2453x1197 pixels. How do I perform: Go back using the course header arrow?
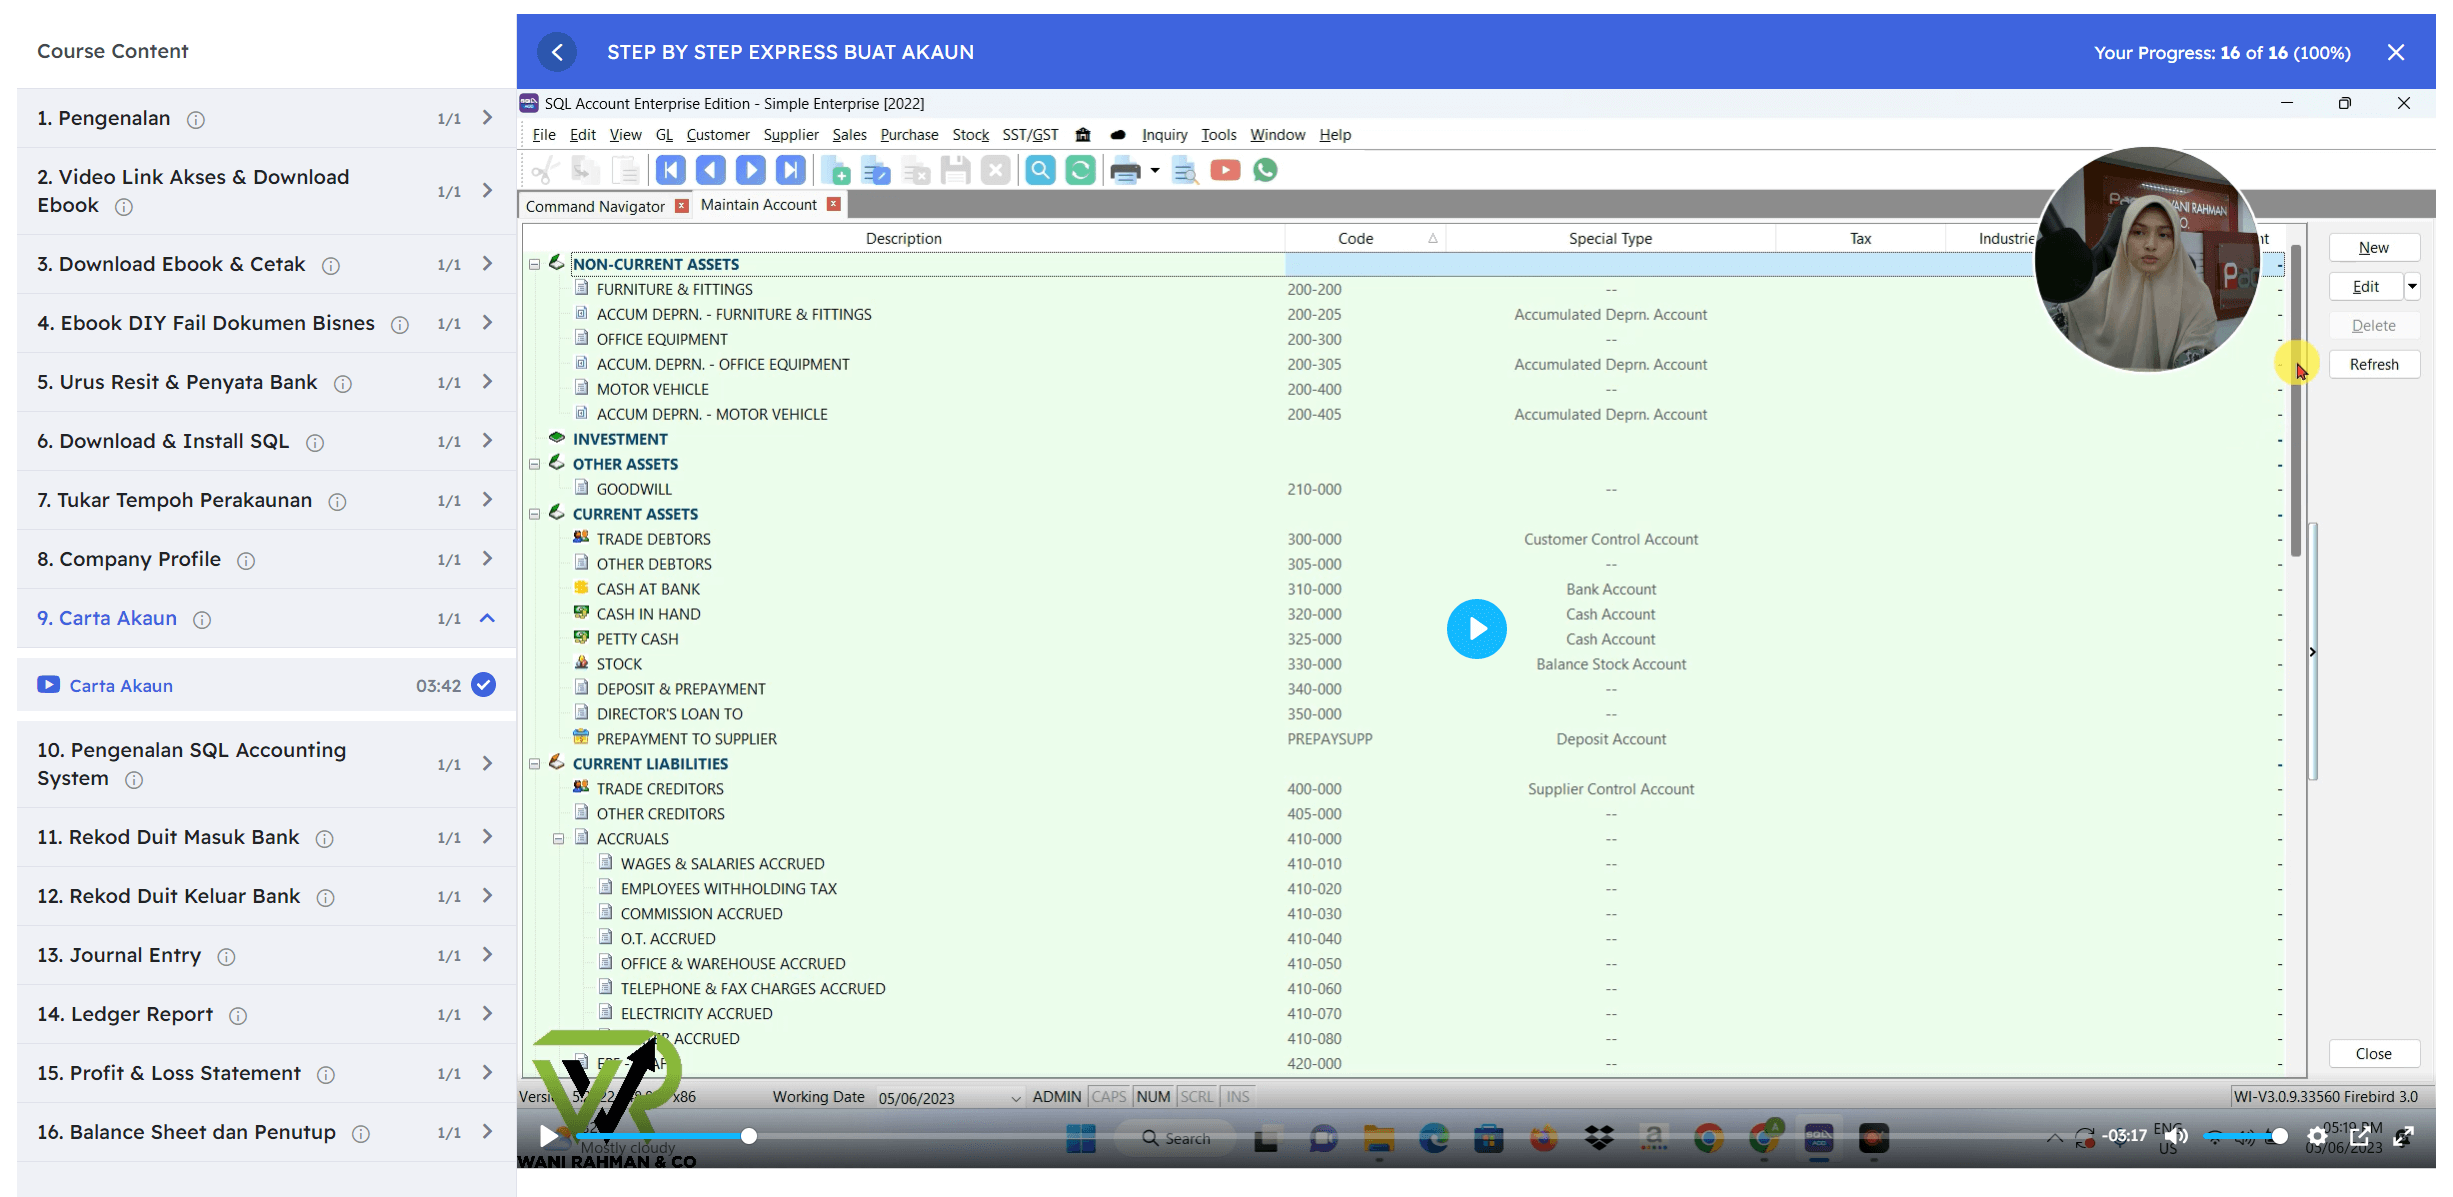point(558,52)
